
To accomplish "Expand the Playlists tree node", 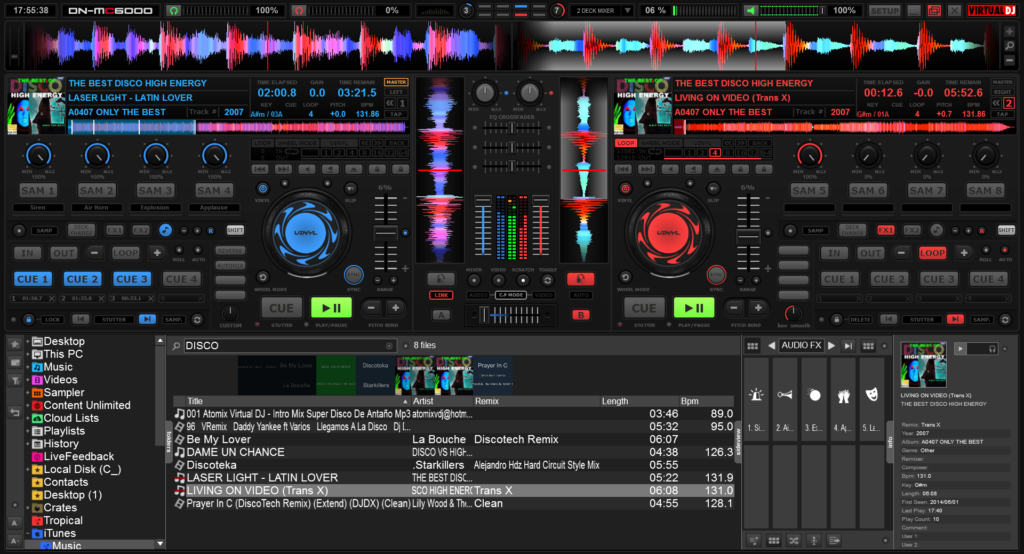I will coord(27,431).
